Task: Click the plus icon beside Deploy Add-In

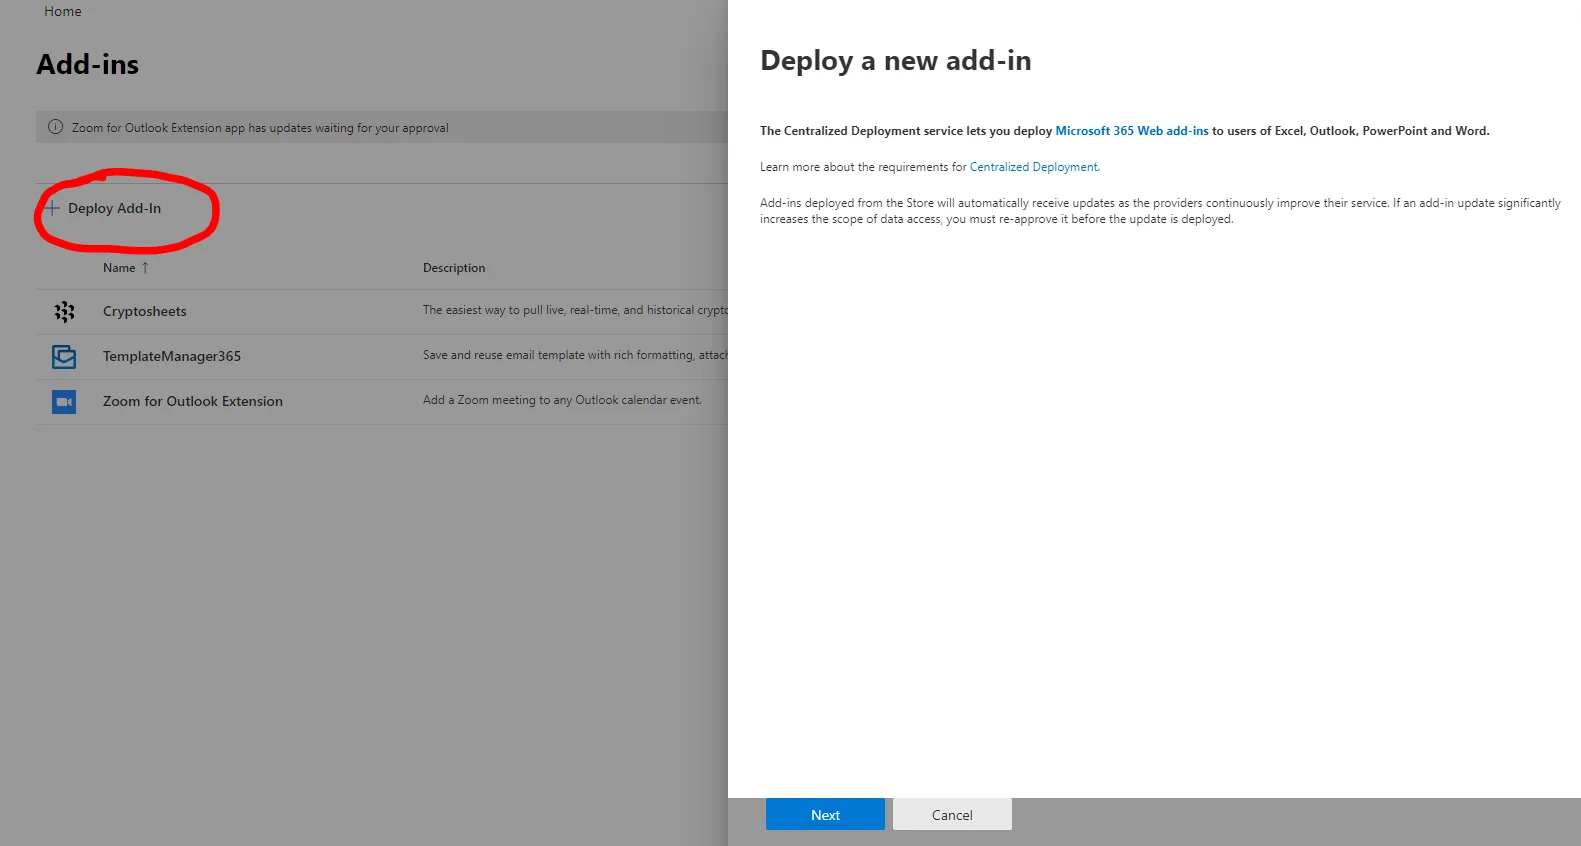Action: 52,208
